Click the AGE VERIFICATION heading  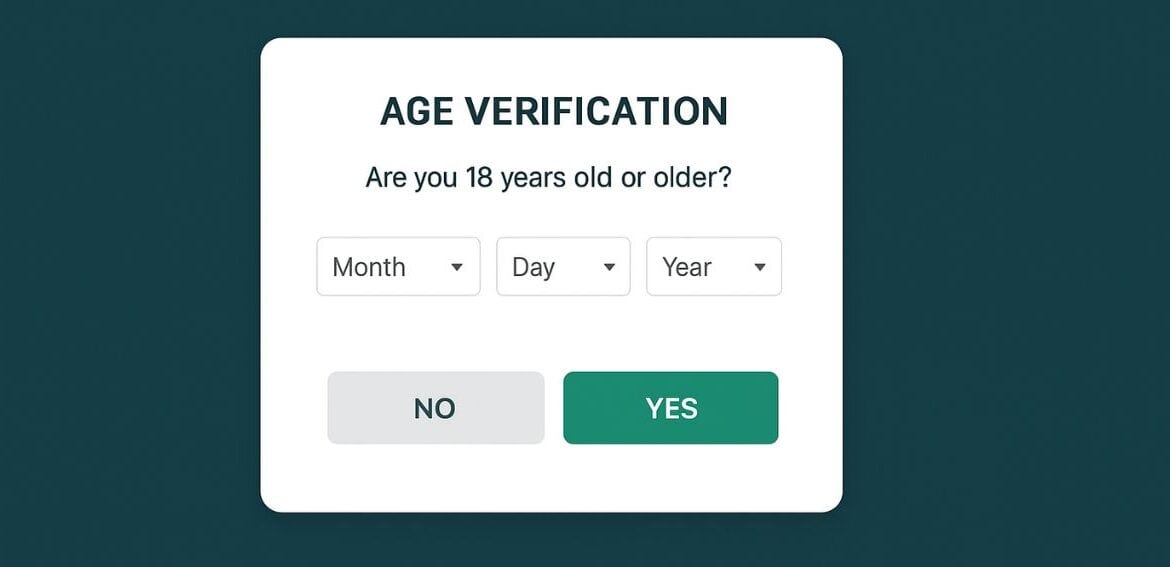click(x=553, y=111)
